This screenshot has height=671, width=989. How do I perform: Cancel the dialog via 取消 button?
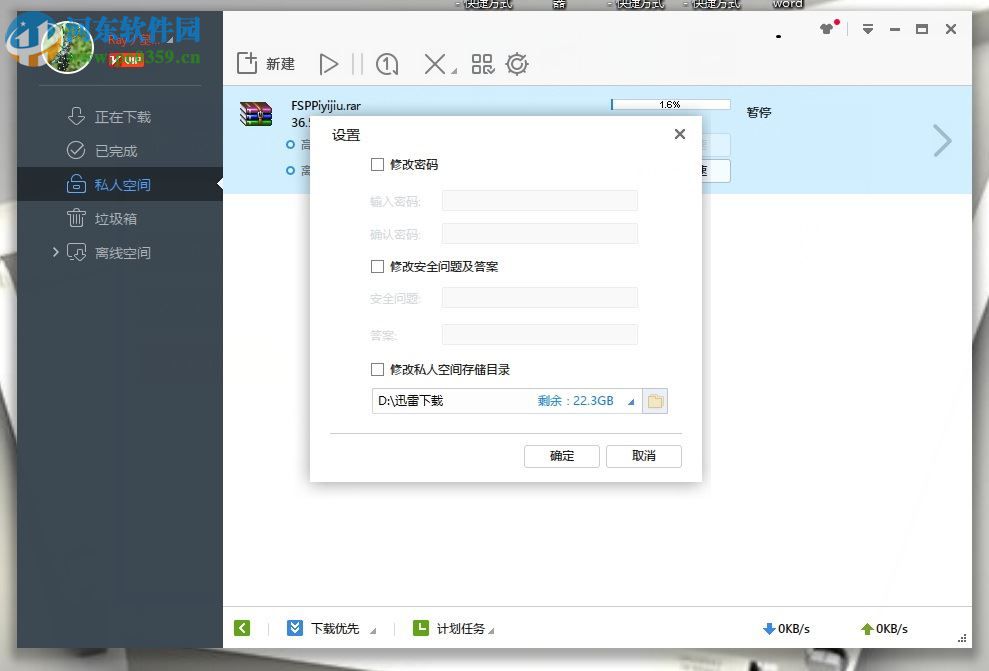(643, 456)
